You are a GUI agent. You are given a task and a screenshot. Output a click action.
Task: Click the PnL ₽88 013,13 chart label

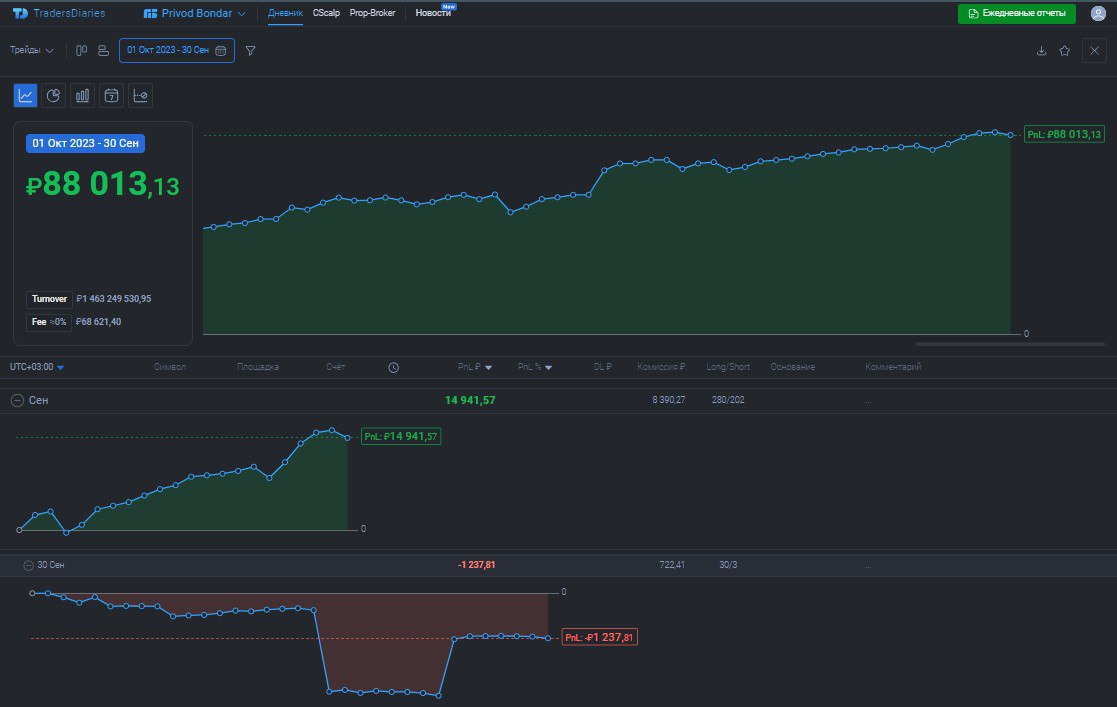[1064, 134]
